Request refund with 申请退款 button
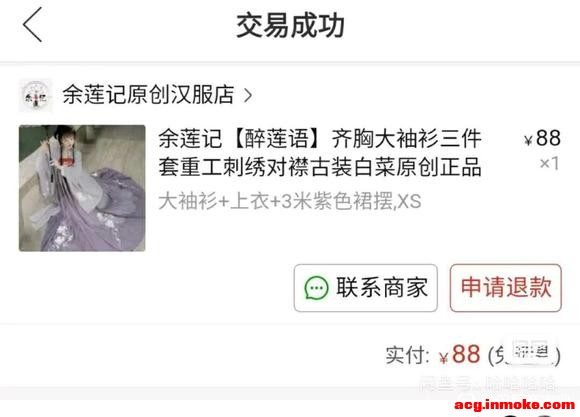 [x=506, y=288]
